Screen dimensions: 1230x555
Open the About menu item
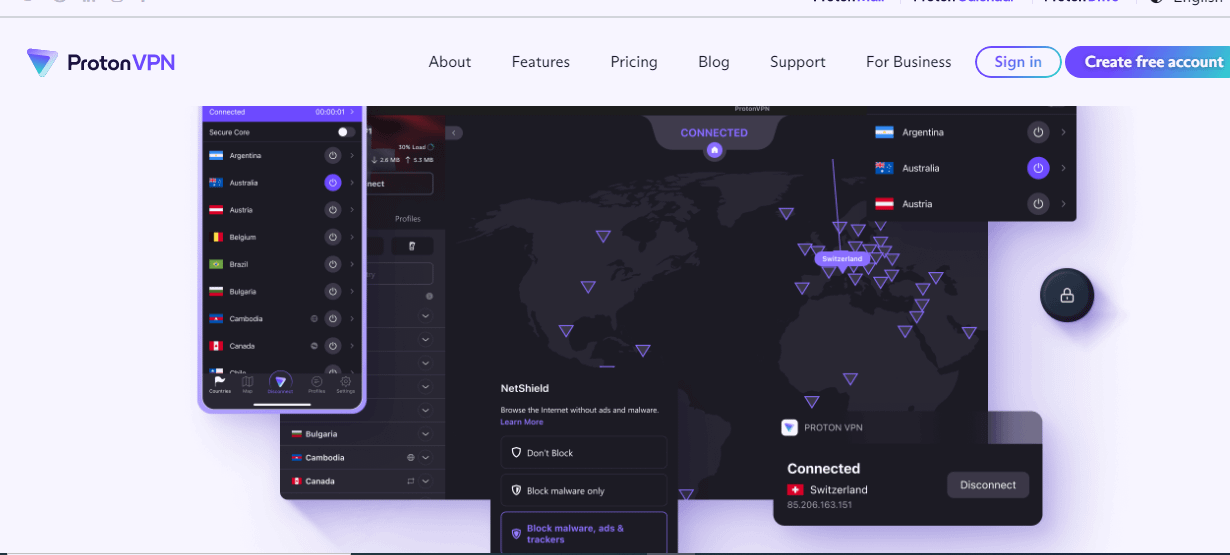(x=450, y=62)
